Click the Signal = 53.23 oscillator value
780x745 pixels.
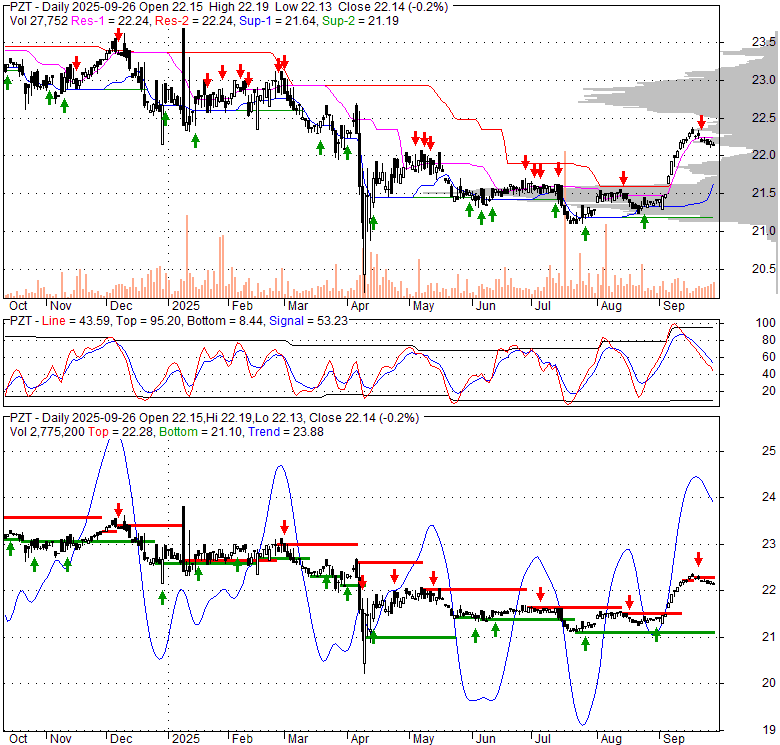[308, 321]
